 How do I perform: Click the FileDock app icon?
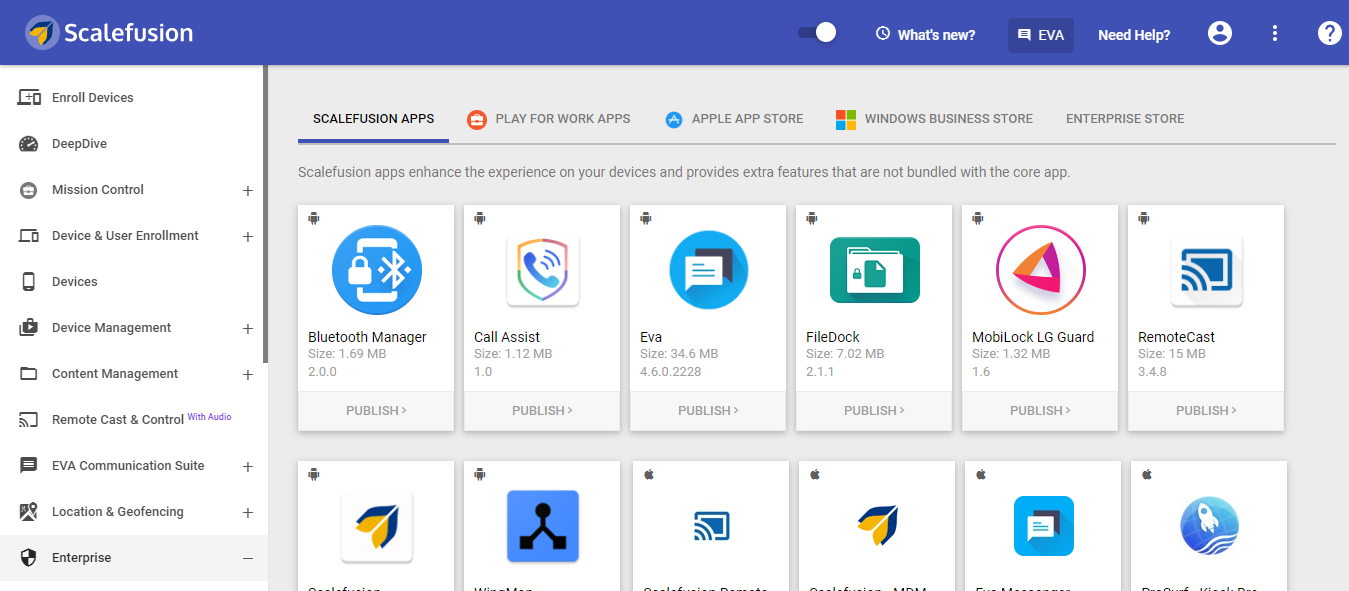[875, 270]
